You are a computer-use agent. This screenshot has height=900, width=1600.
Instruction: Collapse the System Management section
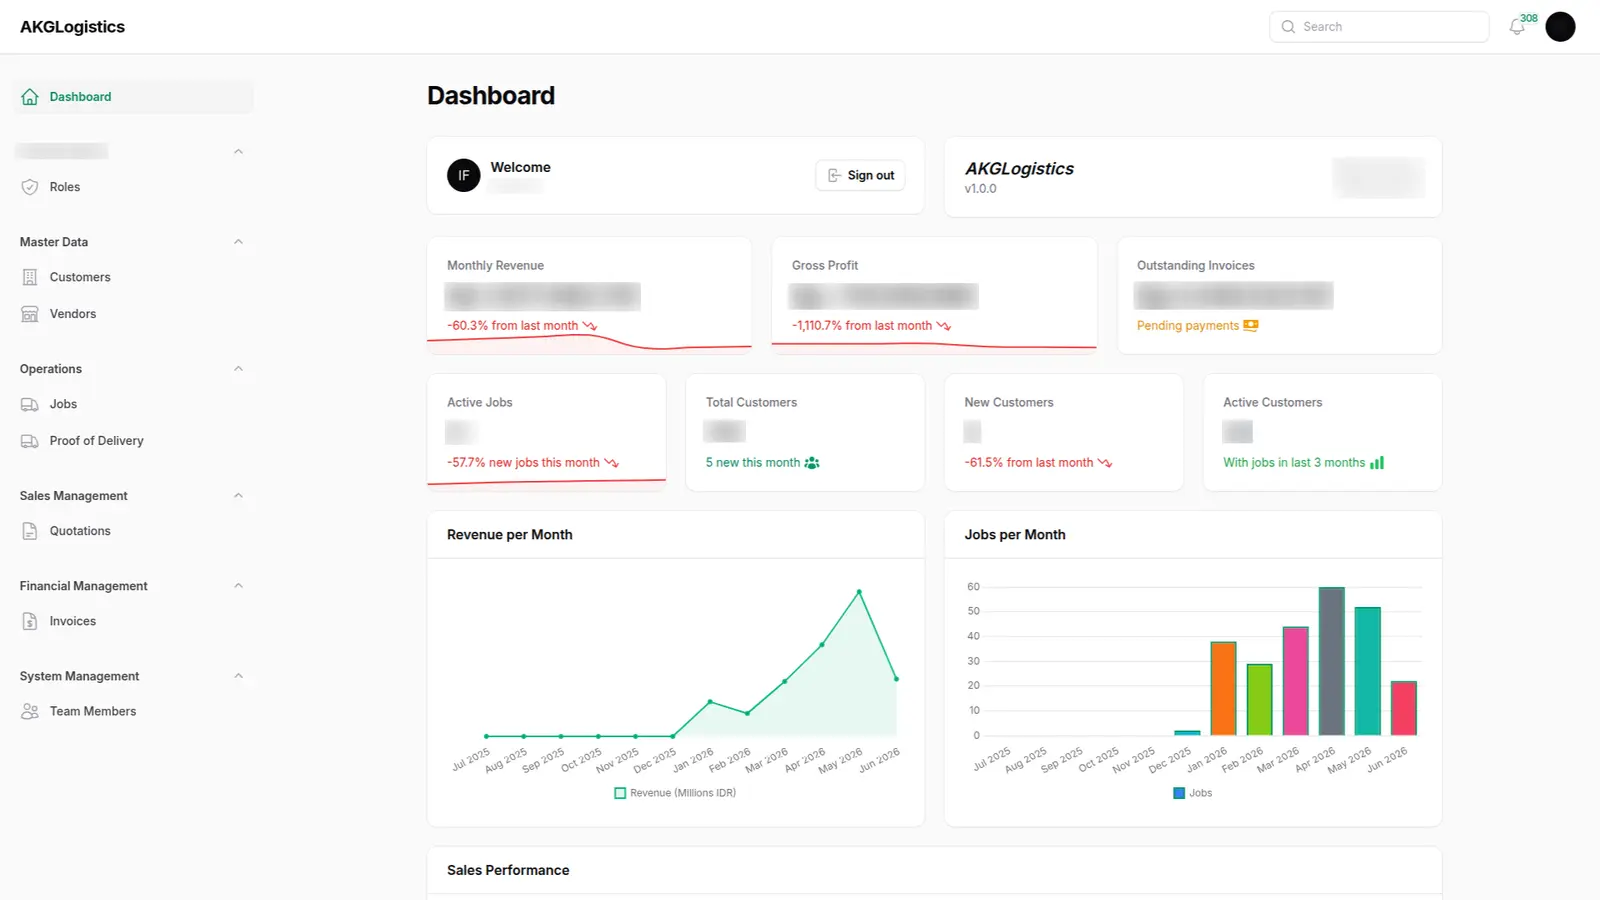(238, 676)
